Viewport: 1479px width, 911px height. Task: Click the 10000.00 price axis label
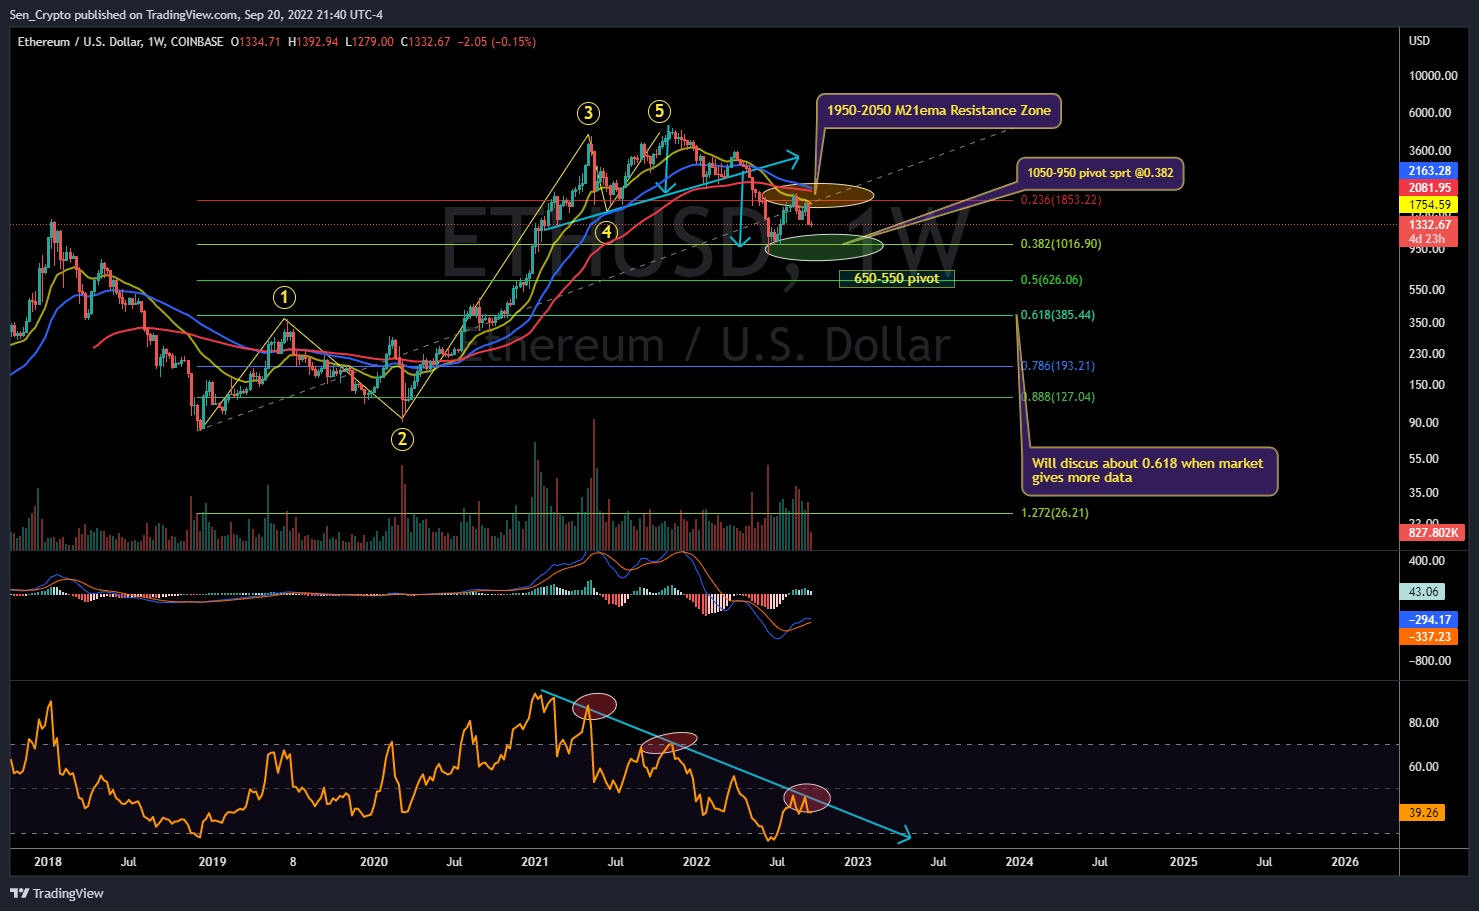pos(1433,76)
